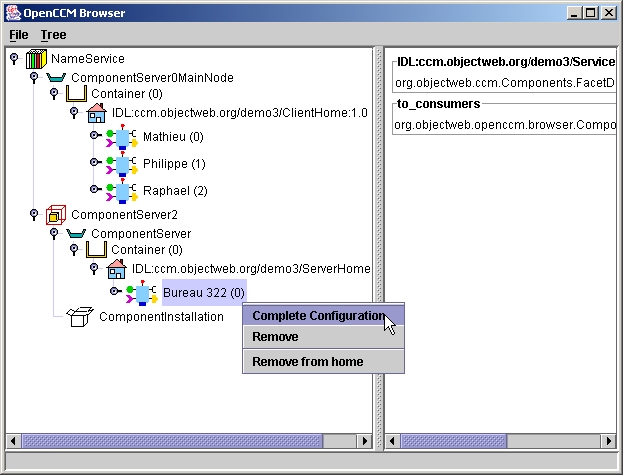
Task: Collapse the ComponentServer0MainNode node
Action: [34, 77]
